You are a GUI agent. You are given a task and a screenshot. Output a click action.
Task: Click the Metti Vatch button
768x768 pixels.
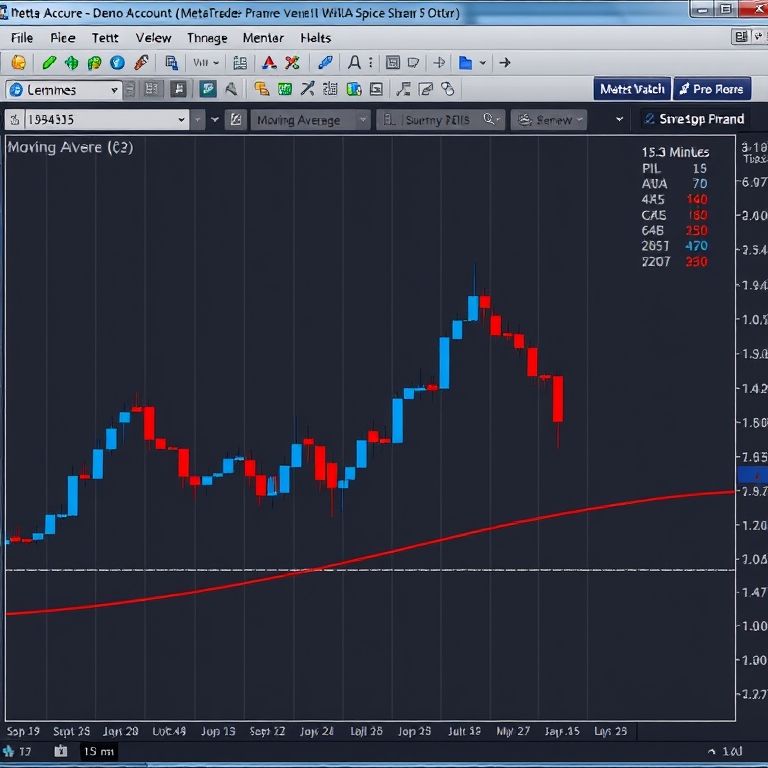pyautogui.click(x=631, y=89)
